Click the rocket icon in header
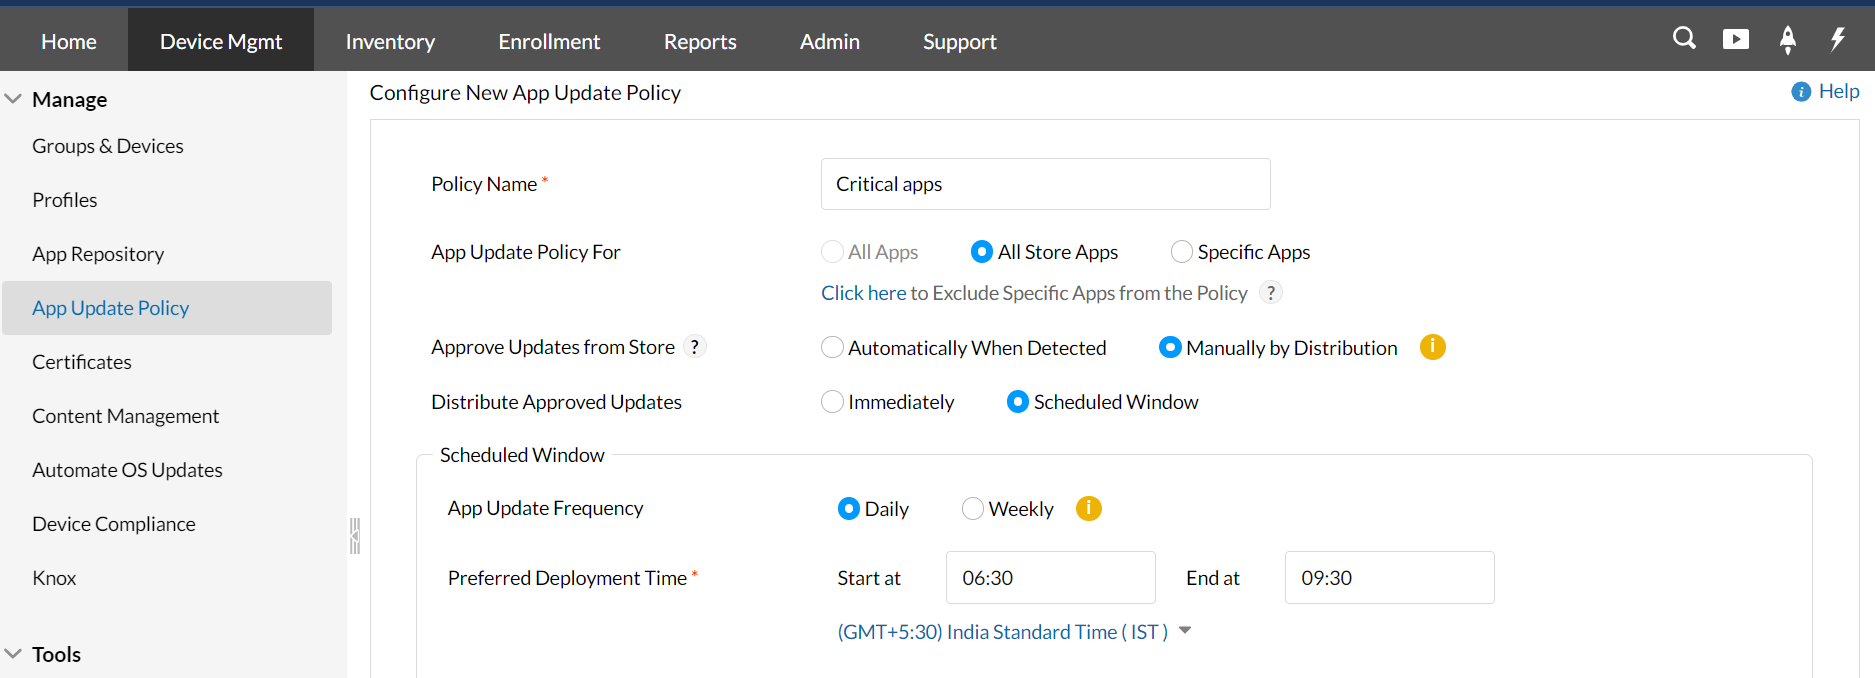Image resolution: width=1875 pixels, height=678 pixels. pyautogui.click(x=1788, y=39)
